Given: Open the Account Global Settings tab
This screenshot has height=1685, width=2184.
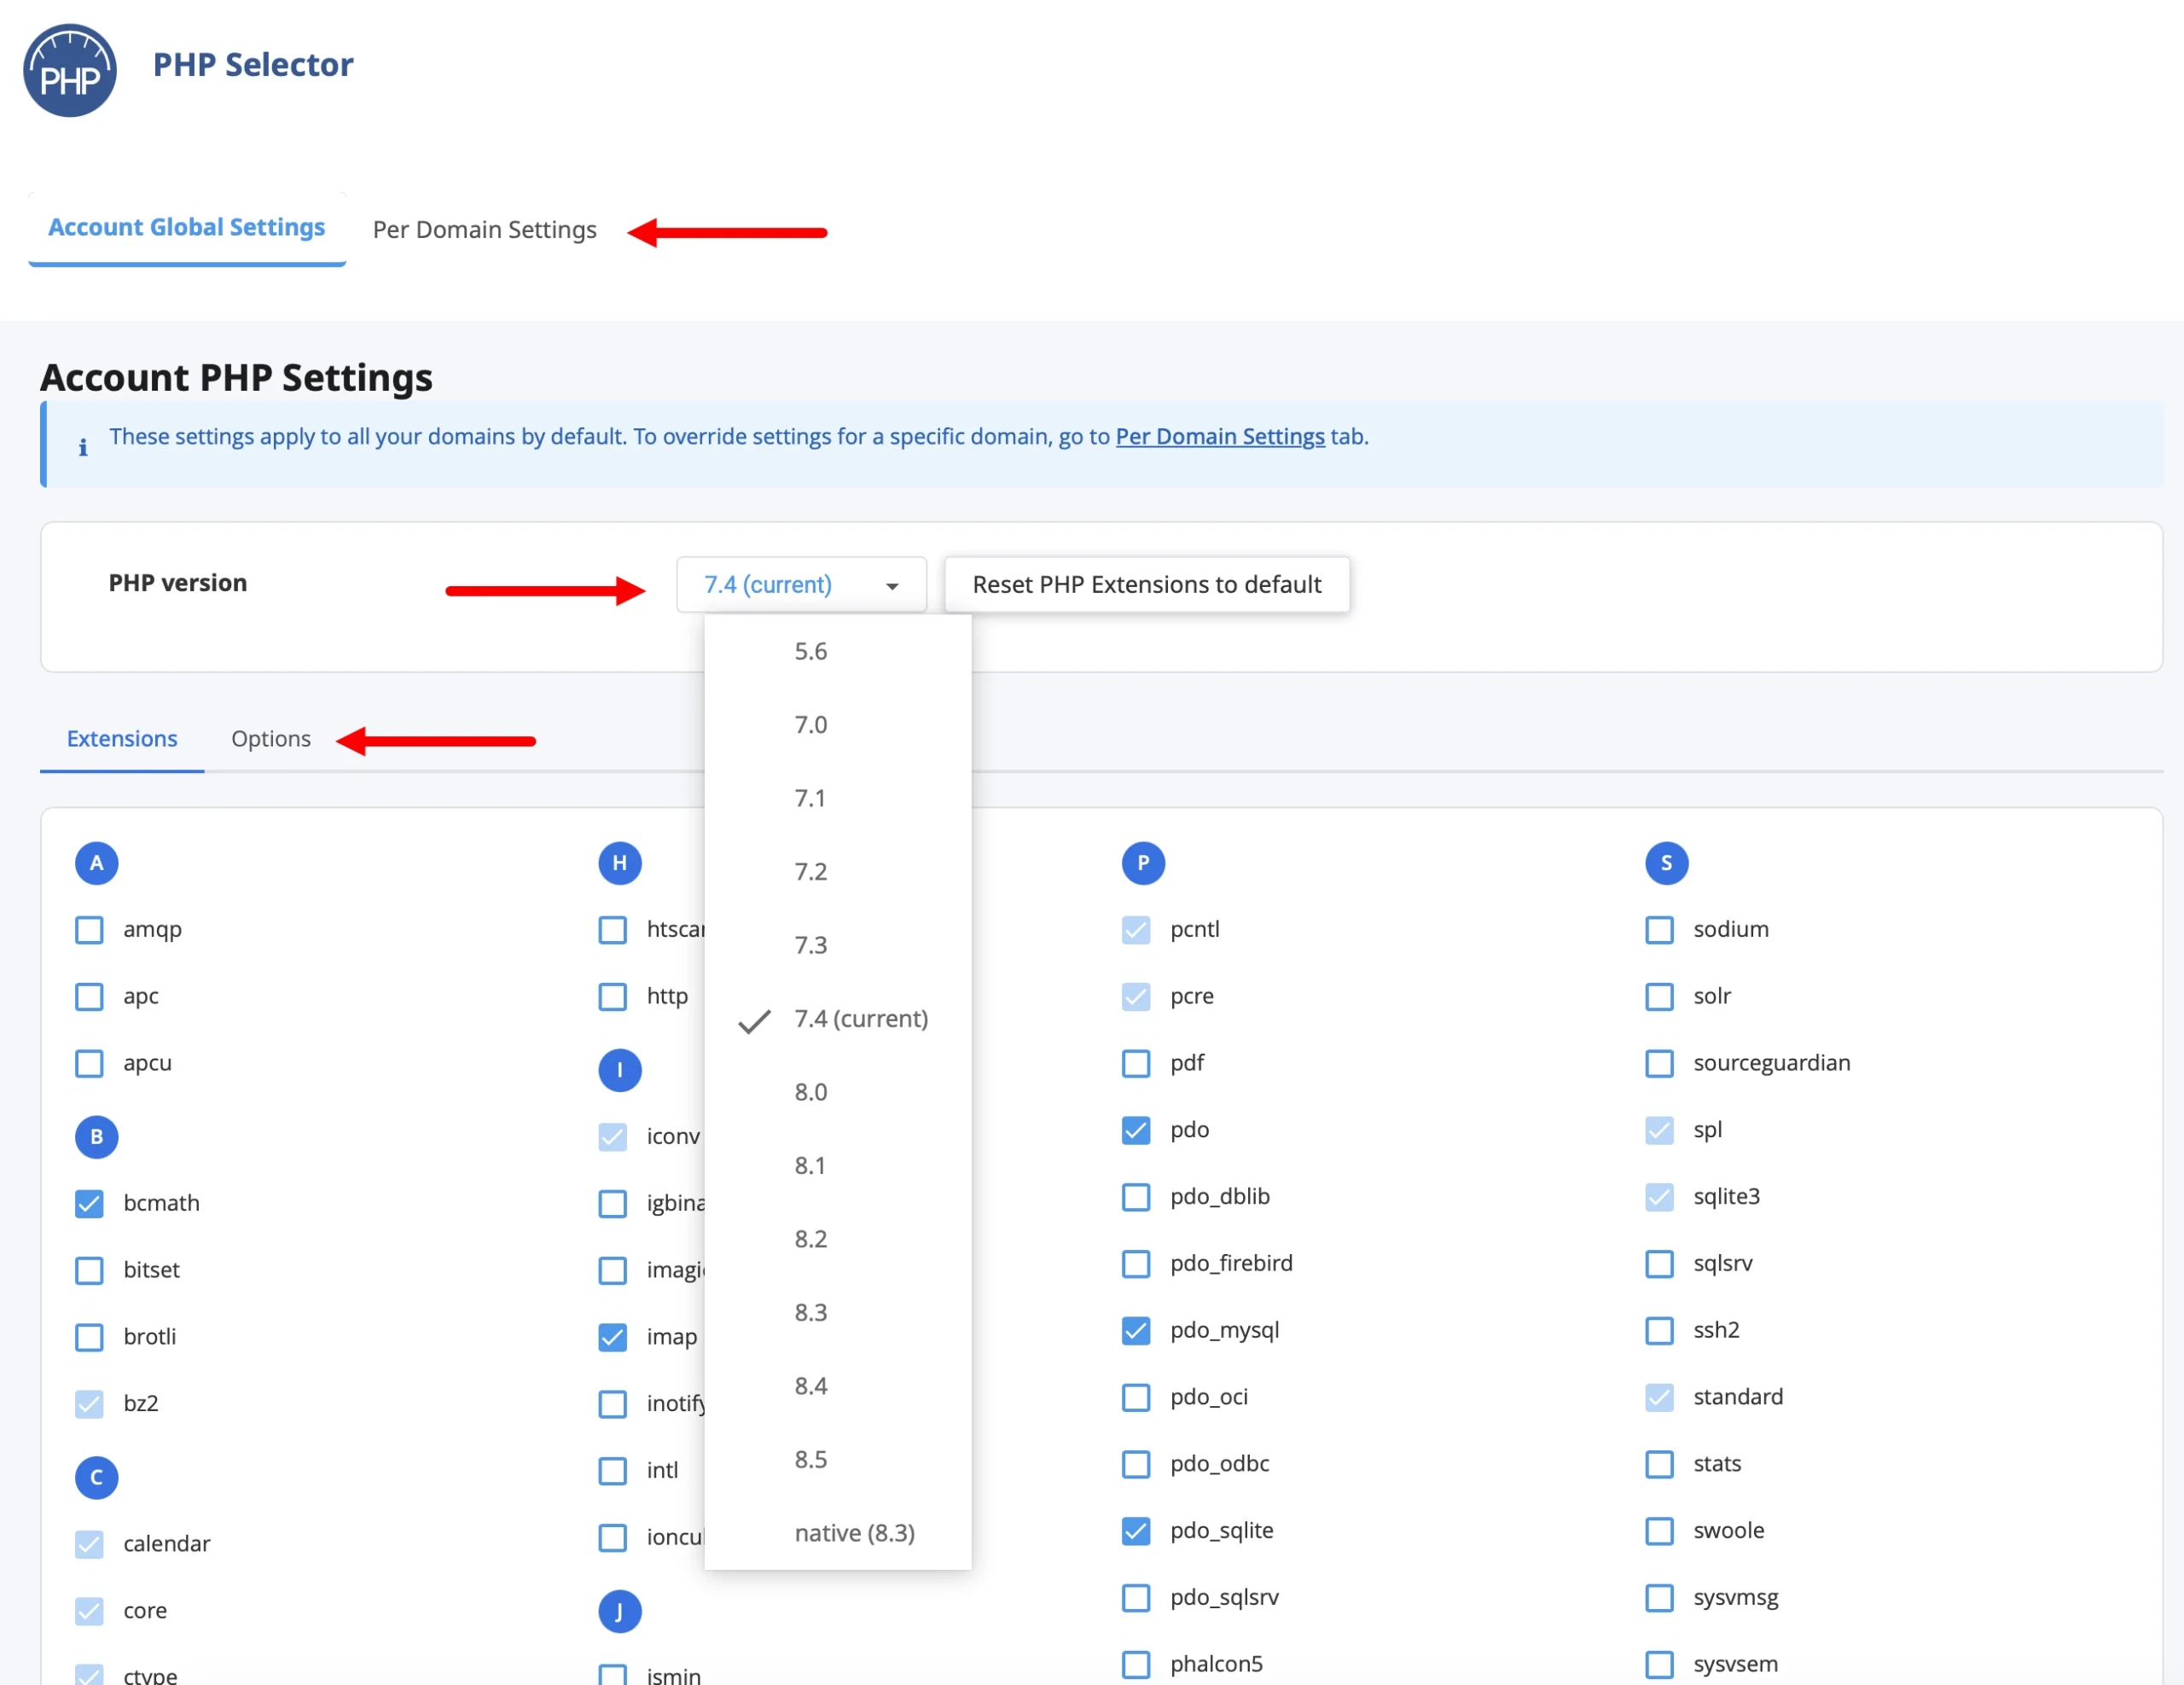Looking at the screenshot, I should click(x=187, y=228).
